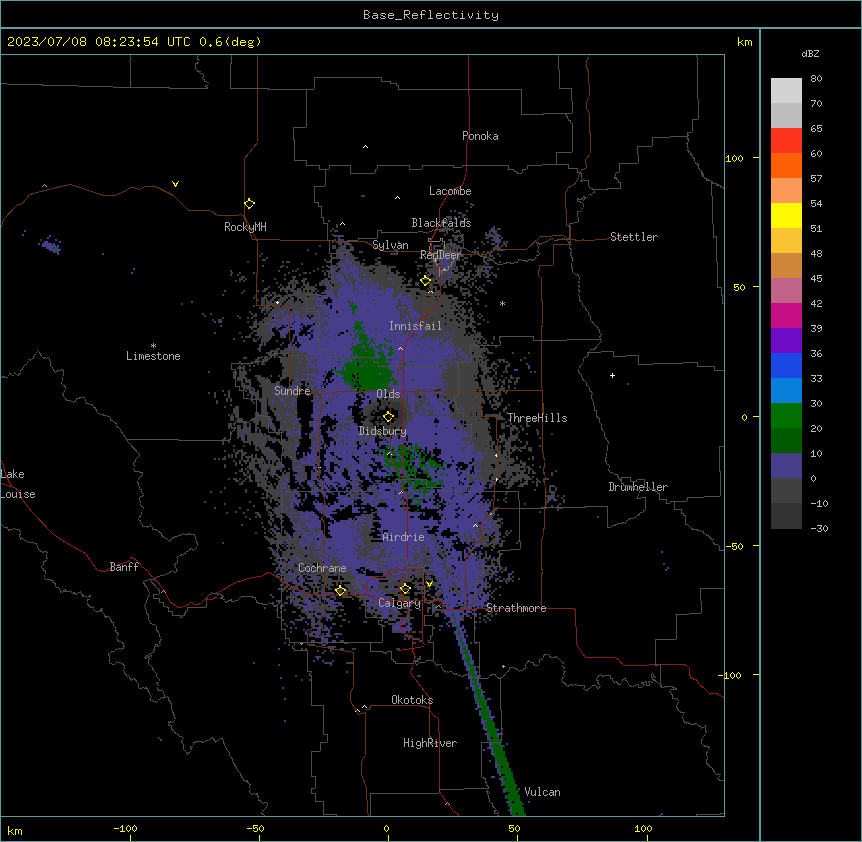862x842 pixels.
Task: Click the Strathmore town label
Action: coord(516,608)
